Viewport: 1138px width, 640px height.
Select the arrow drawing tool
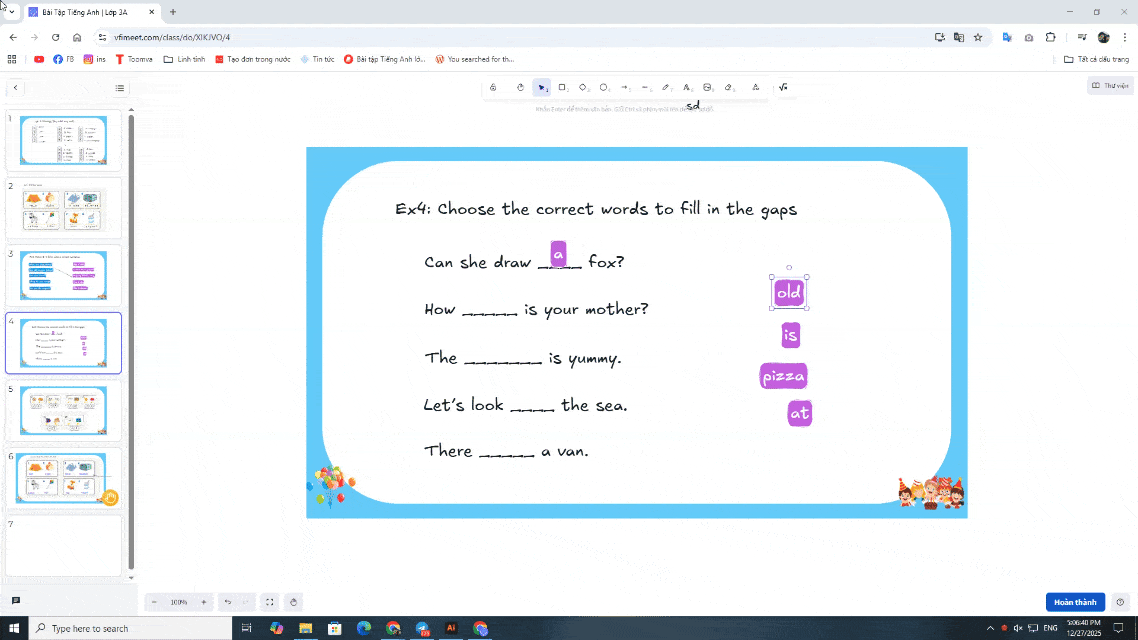[x=624, y=88]
